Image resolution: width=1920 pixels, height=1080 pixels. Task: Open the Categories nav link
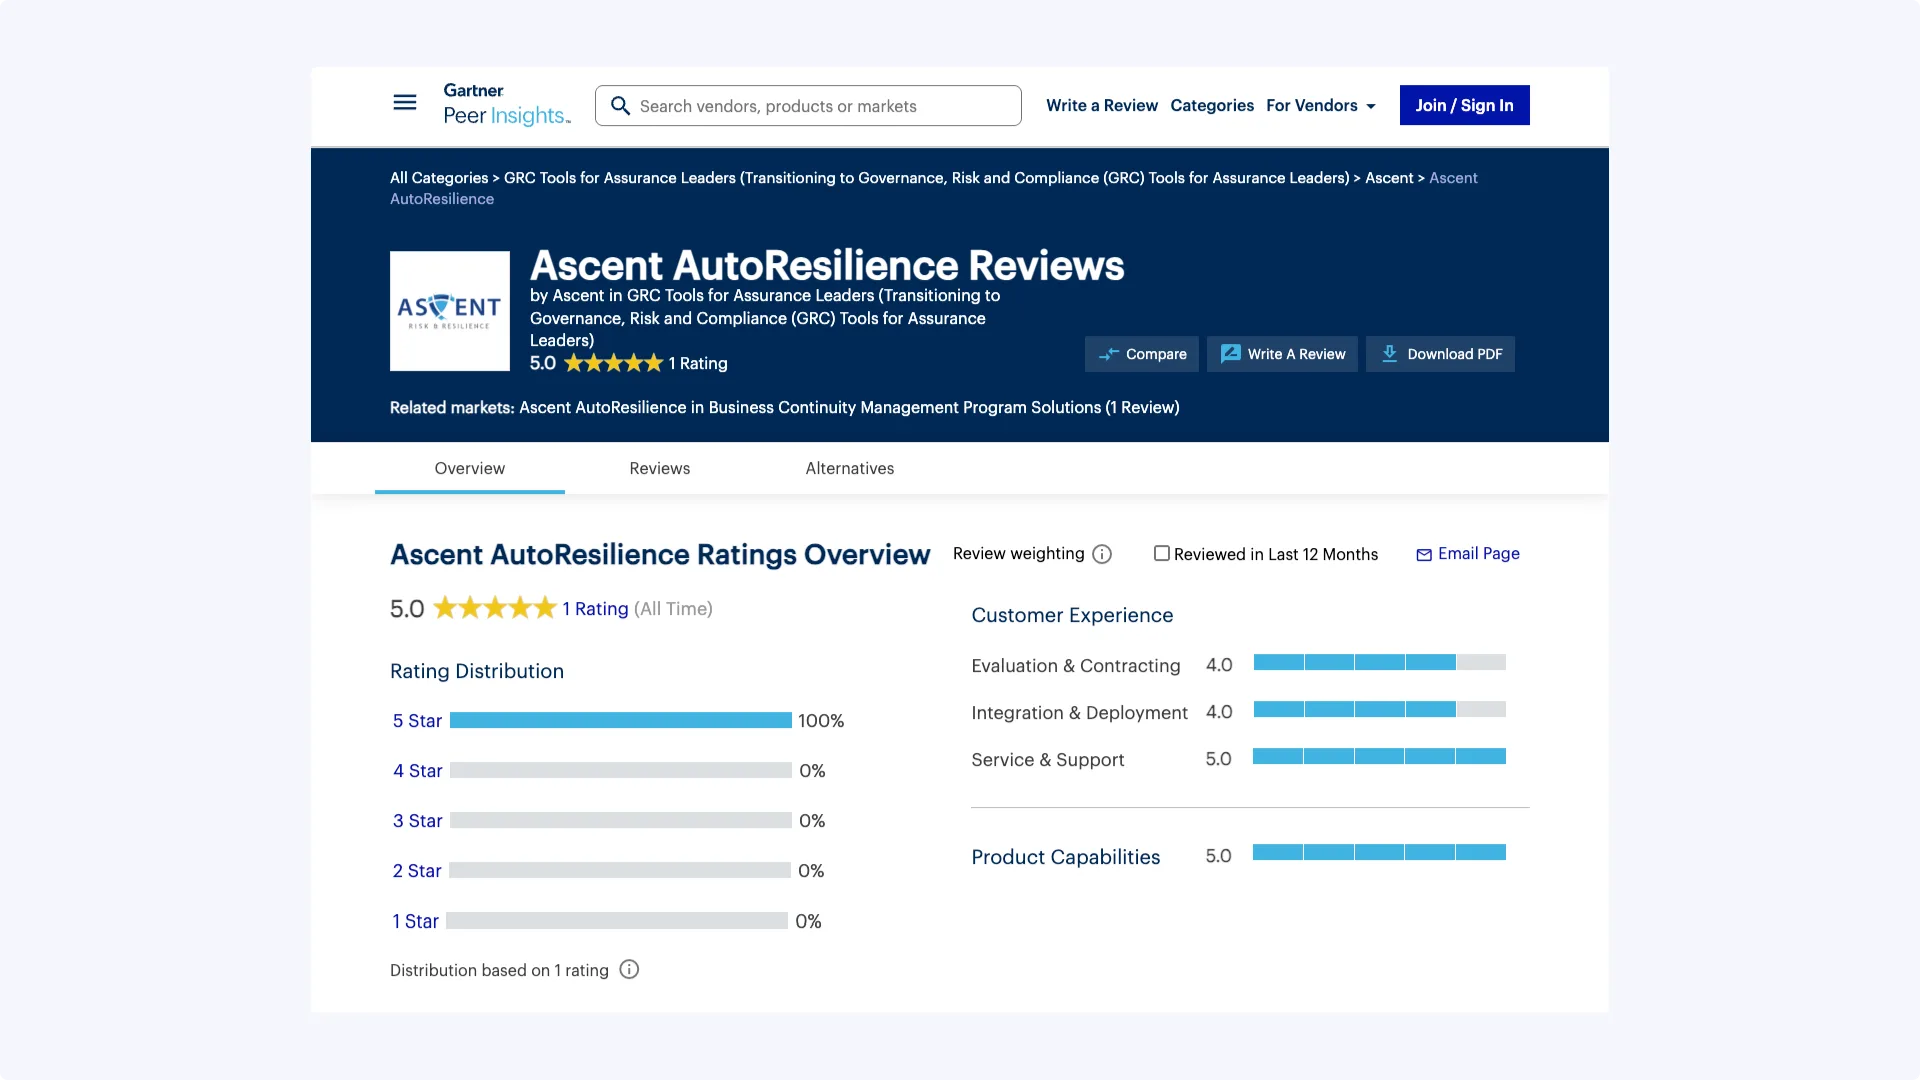click(x=1211, y=106)
